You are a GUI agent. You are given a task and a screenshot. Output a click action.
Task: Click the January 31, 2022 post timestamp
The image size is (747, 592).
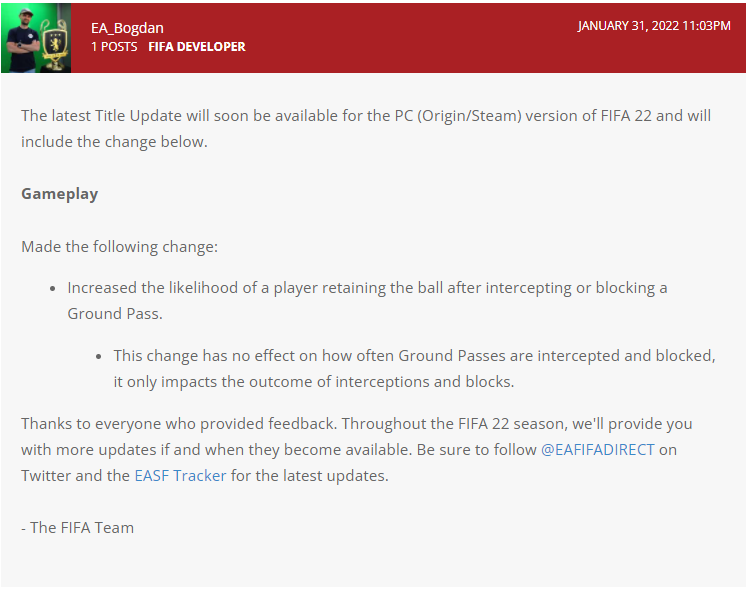coord(654,26)
